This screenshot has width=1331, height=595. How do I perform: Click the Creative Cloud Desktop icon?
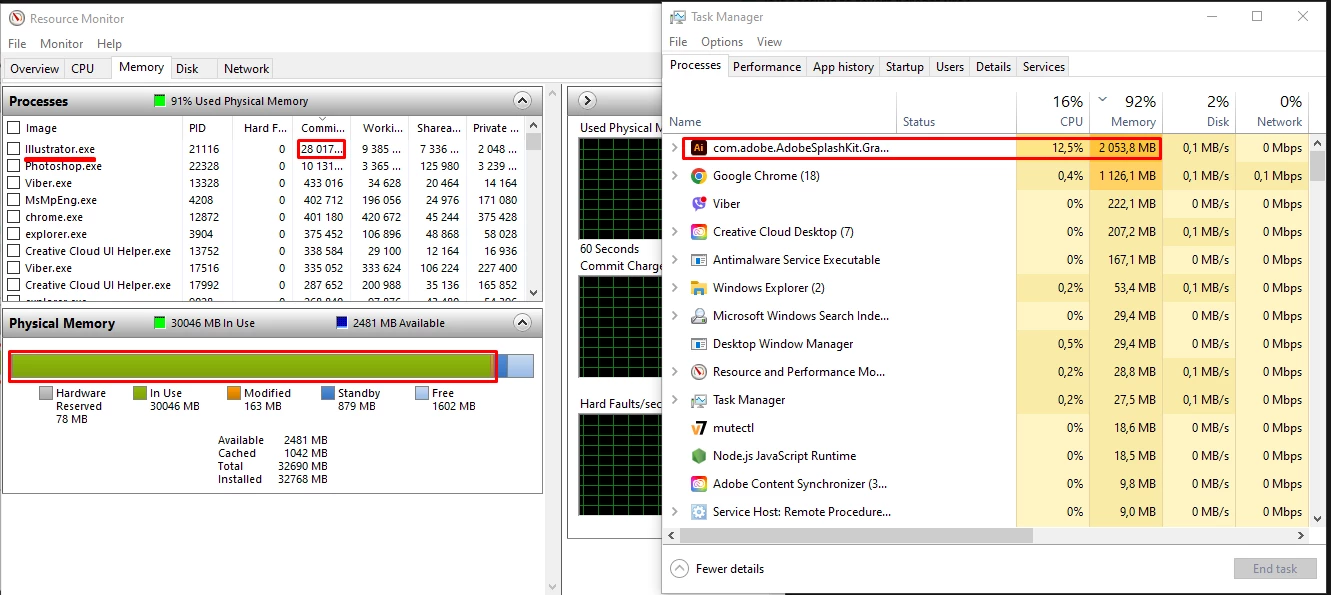point(699,232)
